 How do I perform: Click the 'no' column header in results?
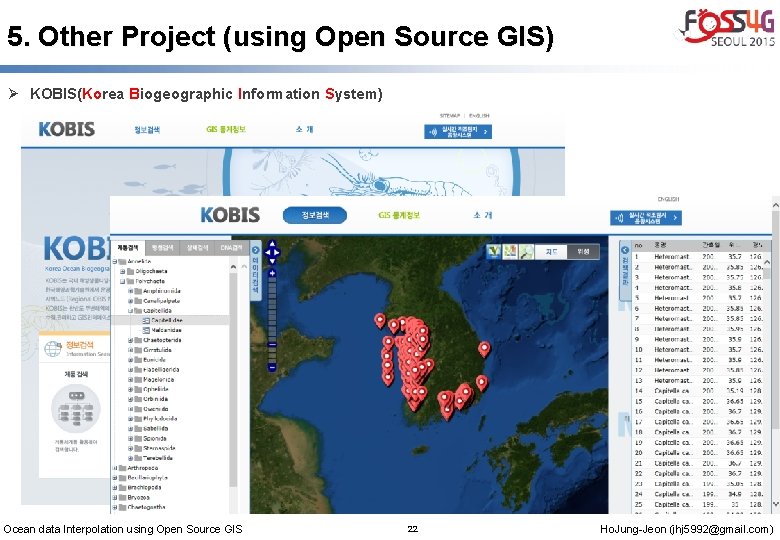pyautogui.click(x=639, y=245)
